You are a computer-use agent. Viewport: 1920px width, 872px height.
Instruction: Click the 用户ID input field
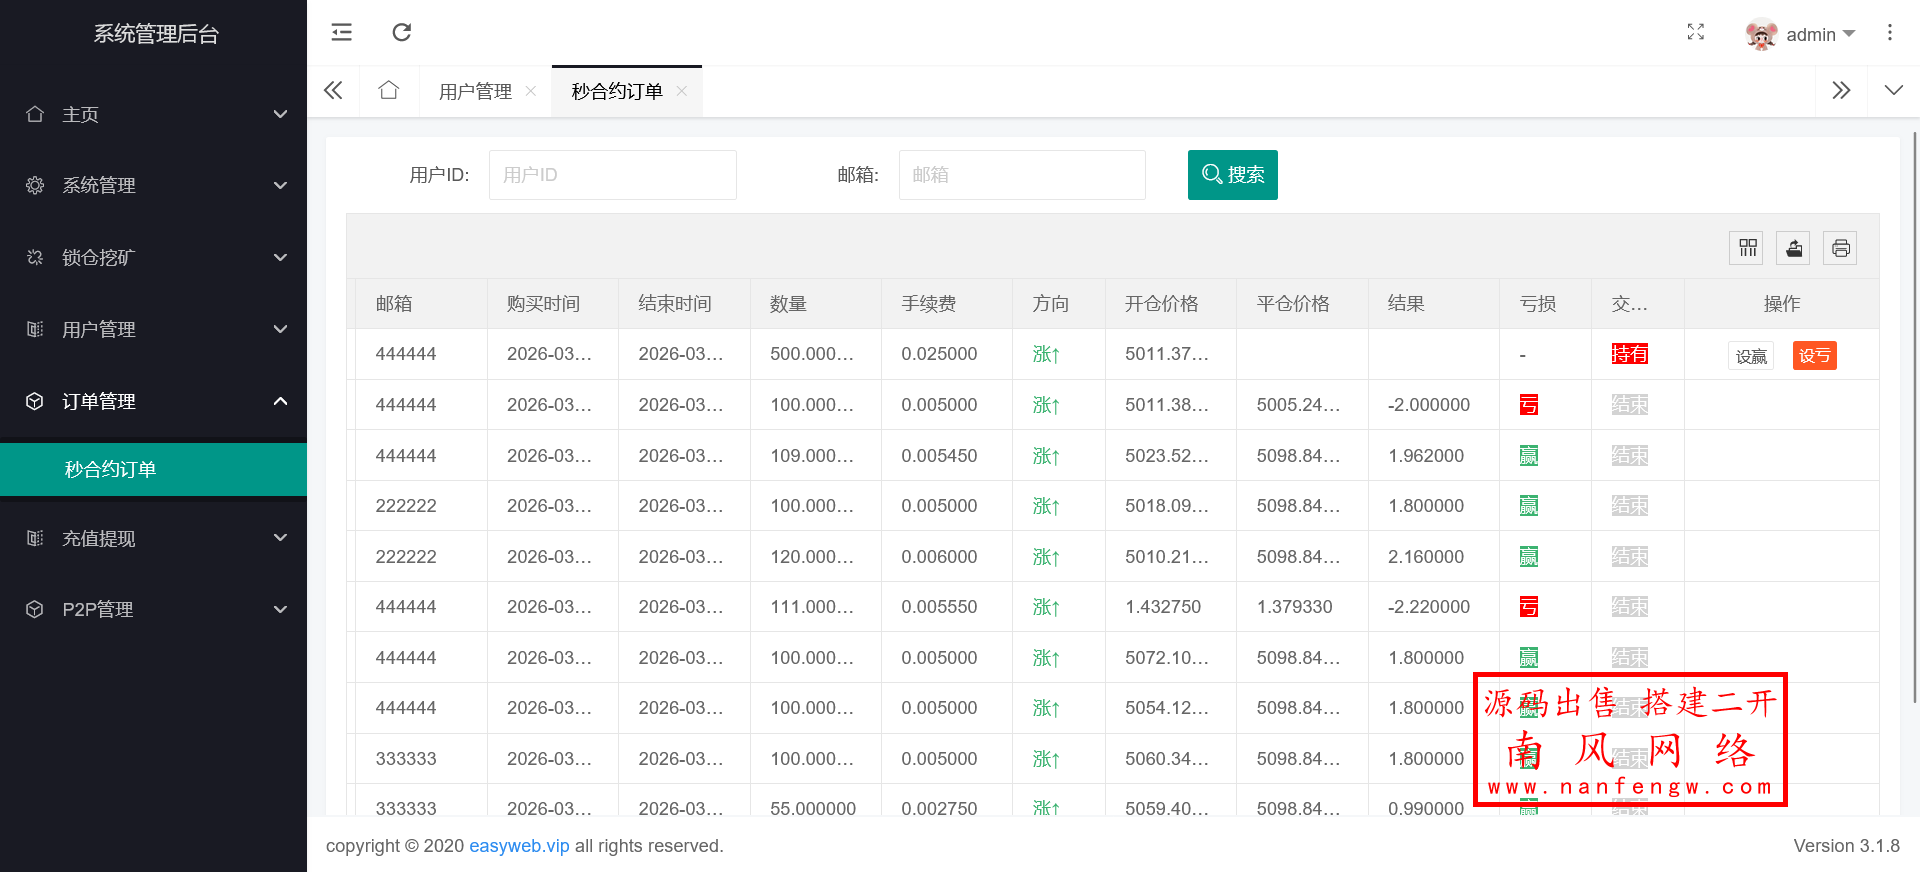click(x=613, y=175)
